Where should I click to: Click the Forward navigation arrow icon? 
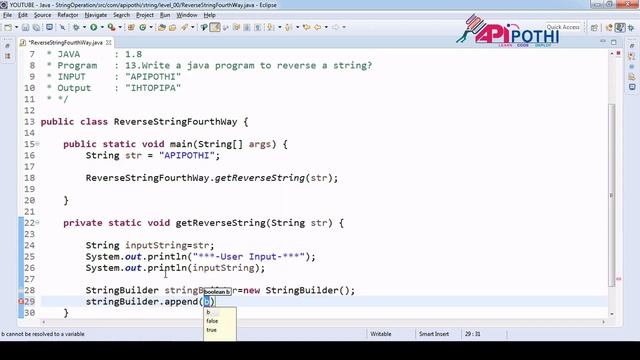[336, 27]
